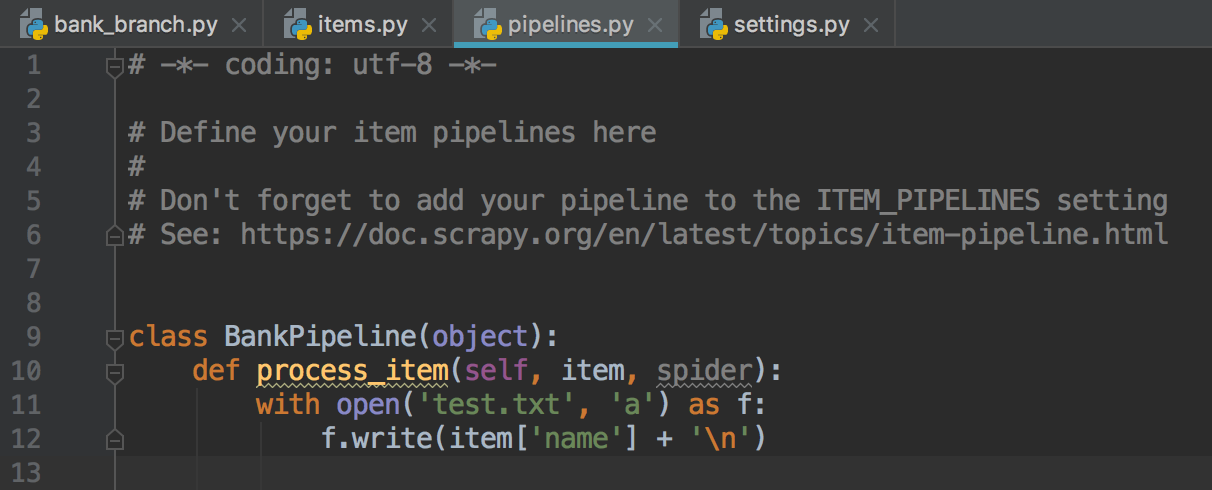Click the 'with' keyword on line 11
This screenshot has height=490, width=1212.
pos(288,405)
